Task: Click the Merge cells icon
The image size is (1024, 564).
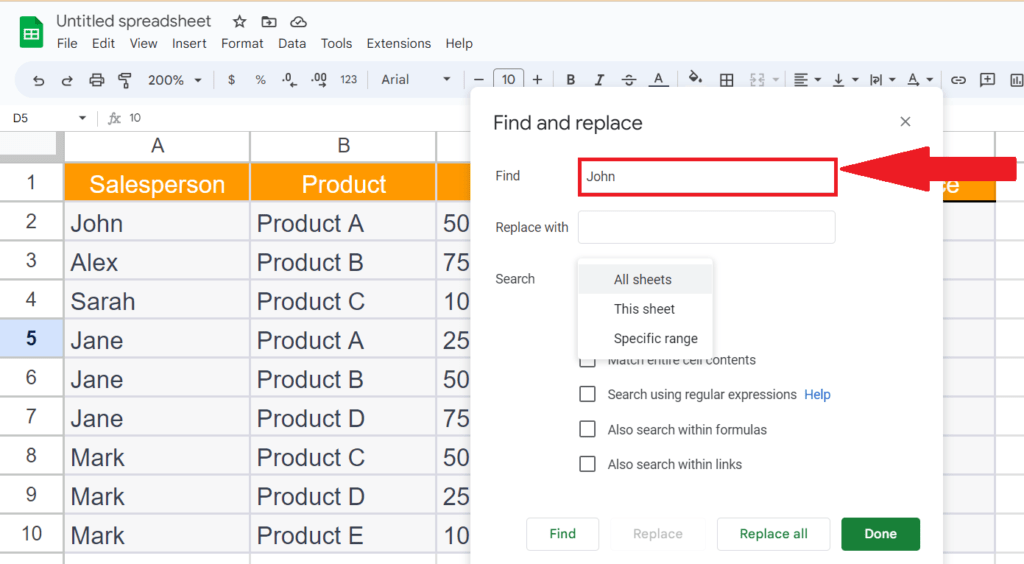Action: point(757,80)
